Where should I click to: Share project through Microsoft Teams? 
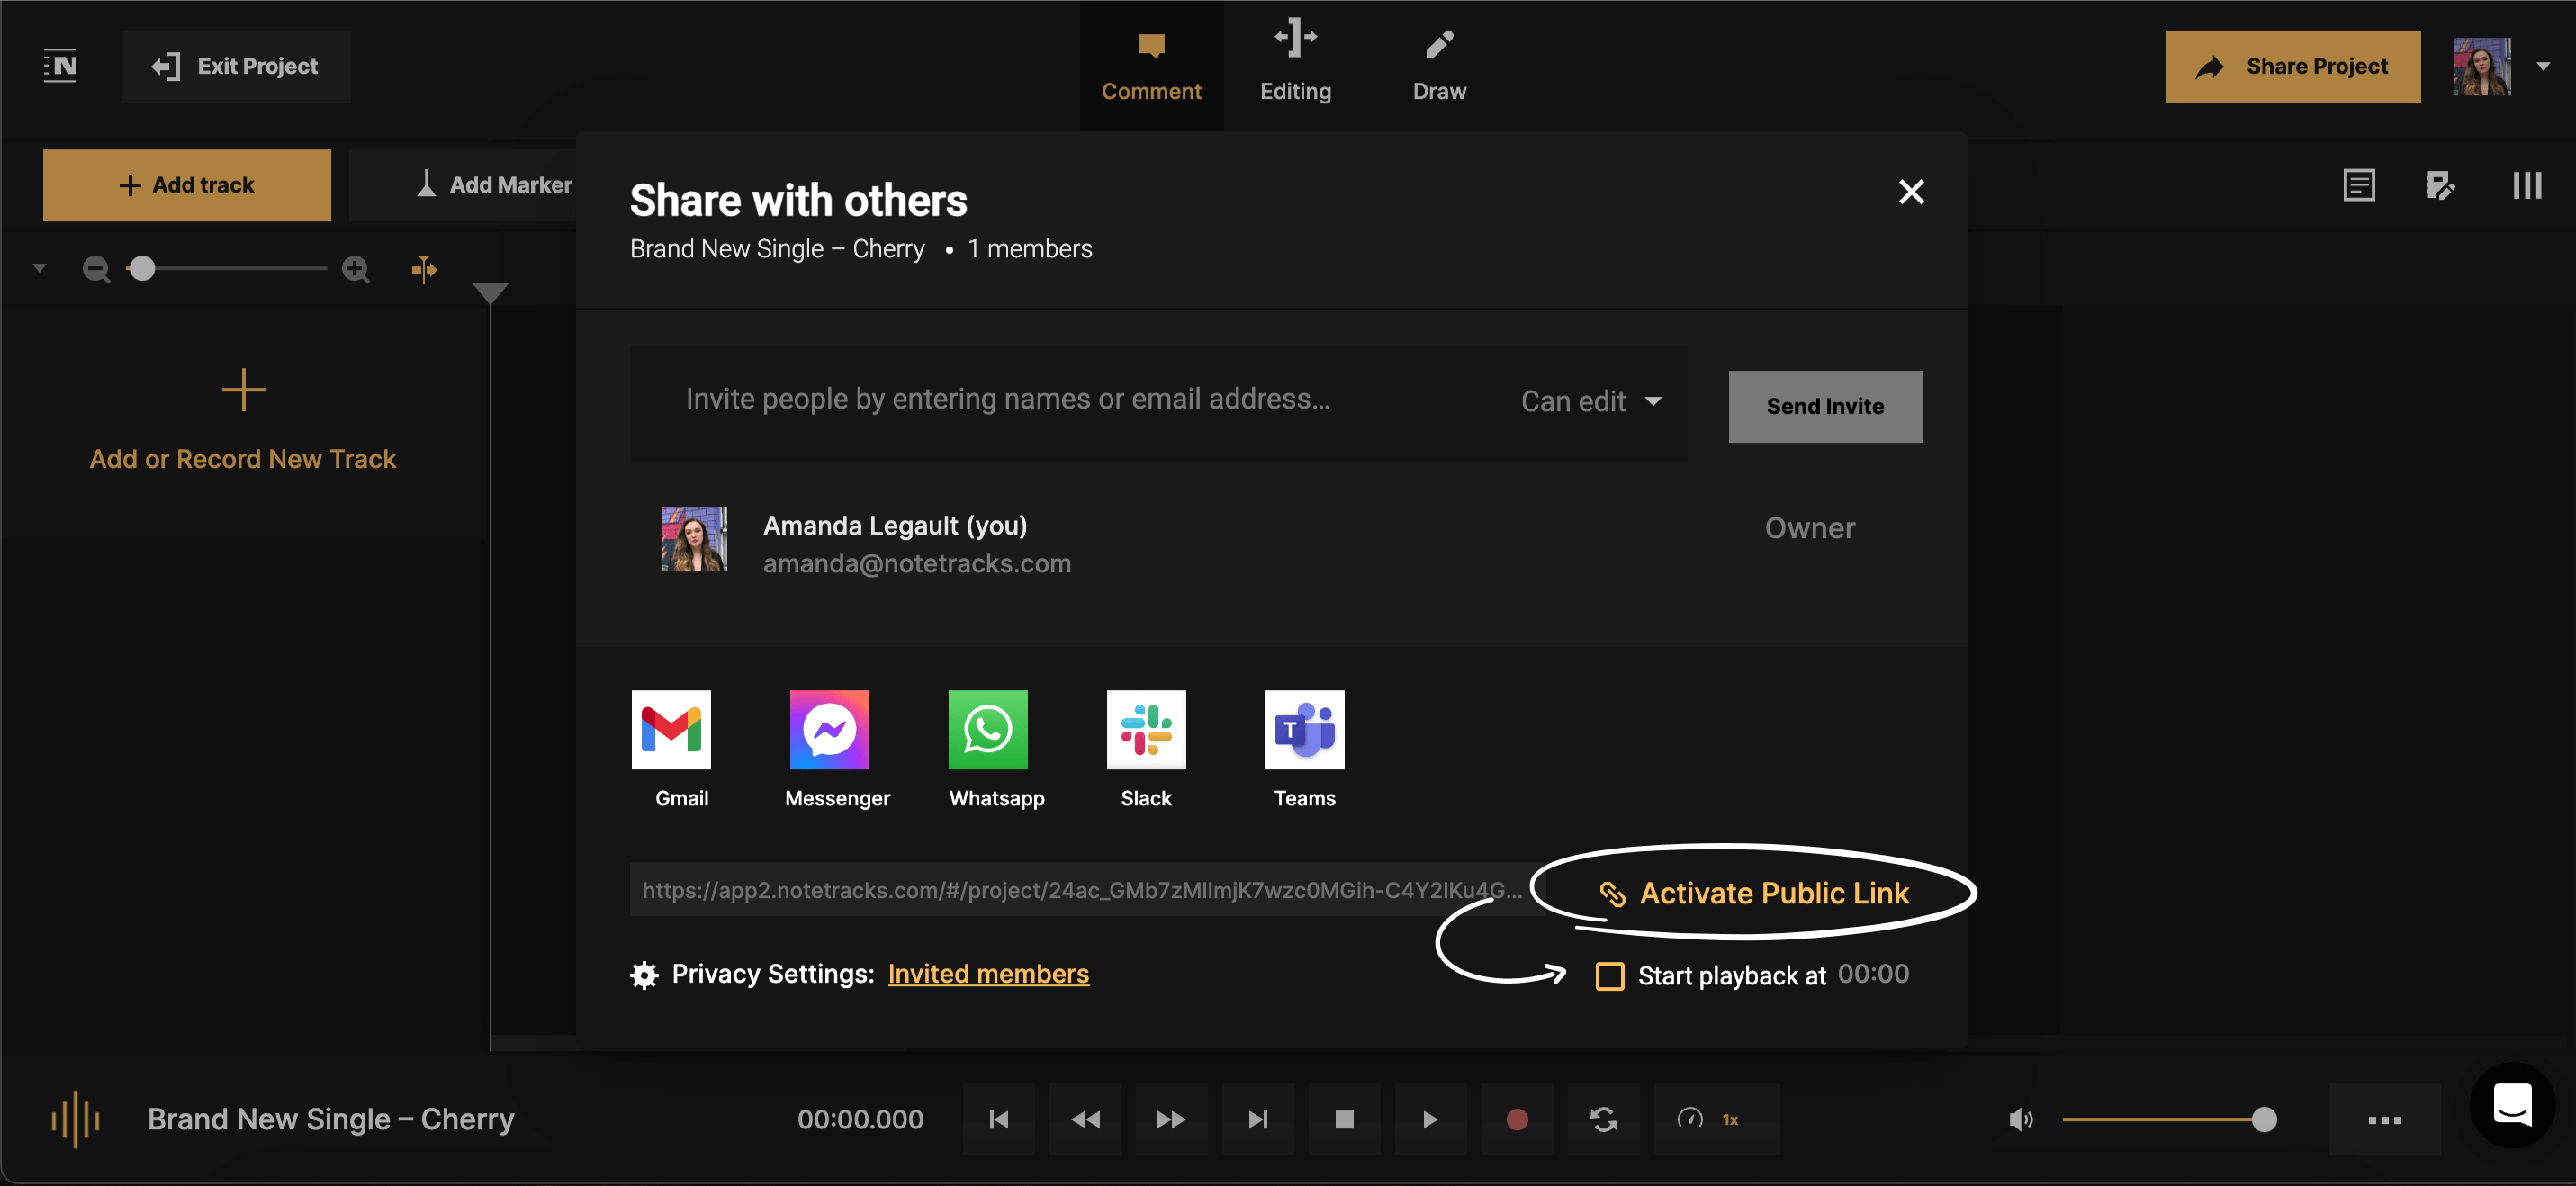click(x=1304, y=729)
